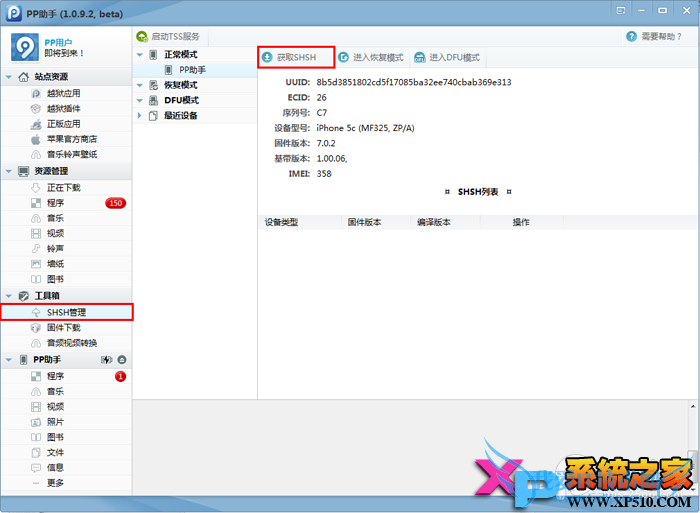Click the log panel scroll up arrow

tap(693, 406)
